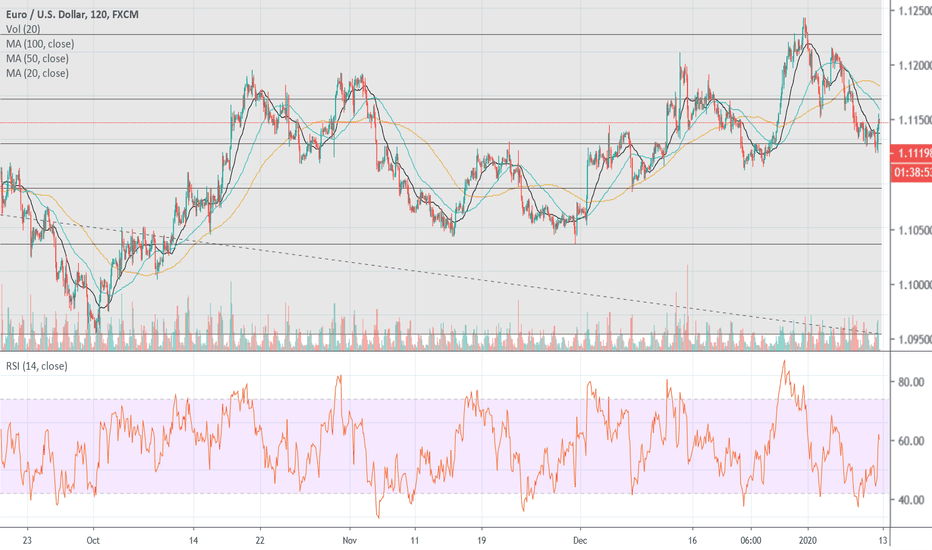932x550 pixels.
Task: Select the MA (50, close) indicator legend
Action: tap(37, 59)
